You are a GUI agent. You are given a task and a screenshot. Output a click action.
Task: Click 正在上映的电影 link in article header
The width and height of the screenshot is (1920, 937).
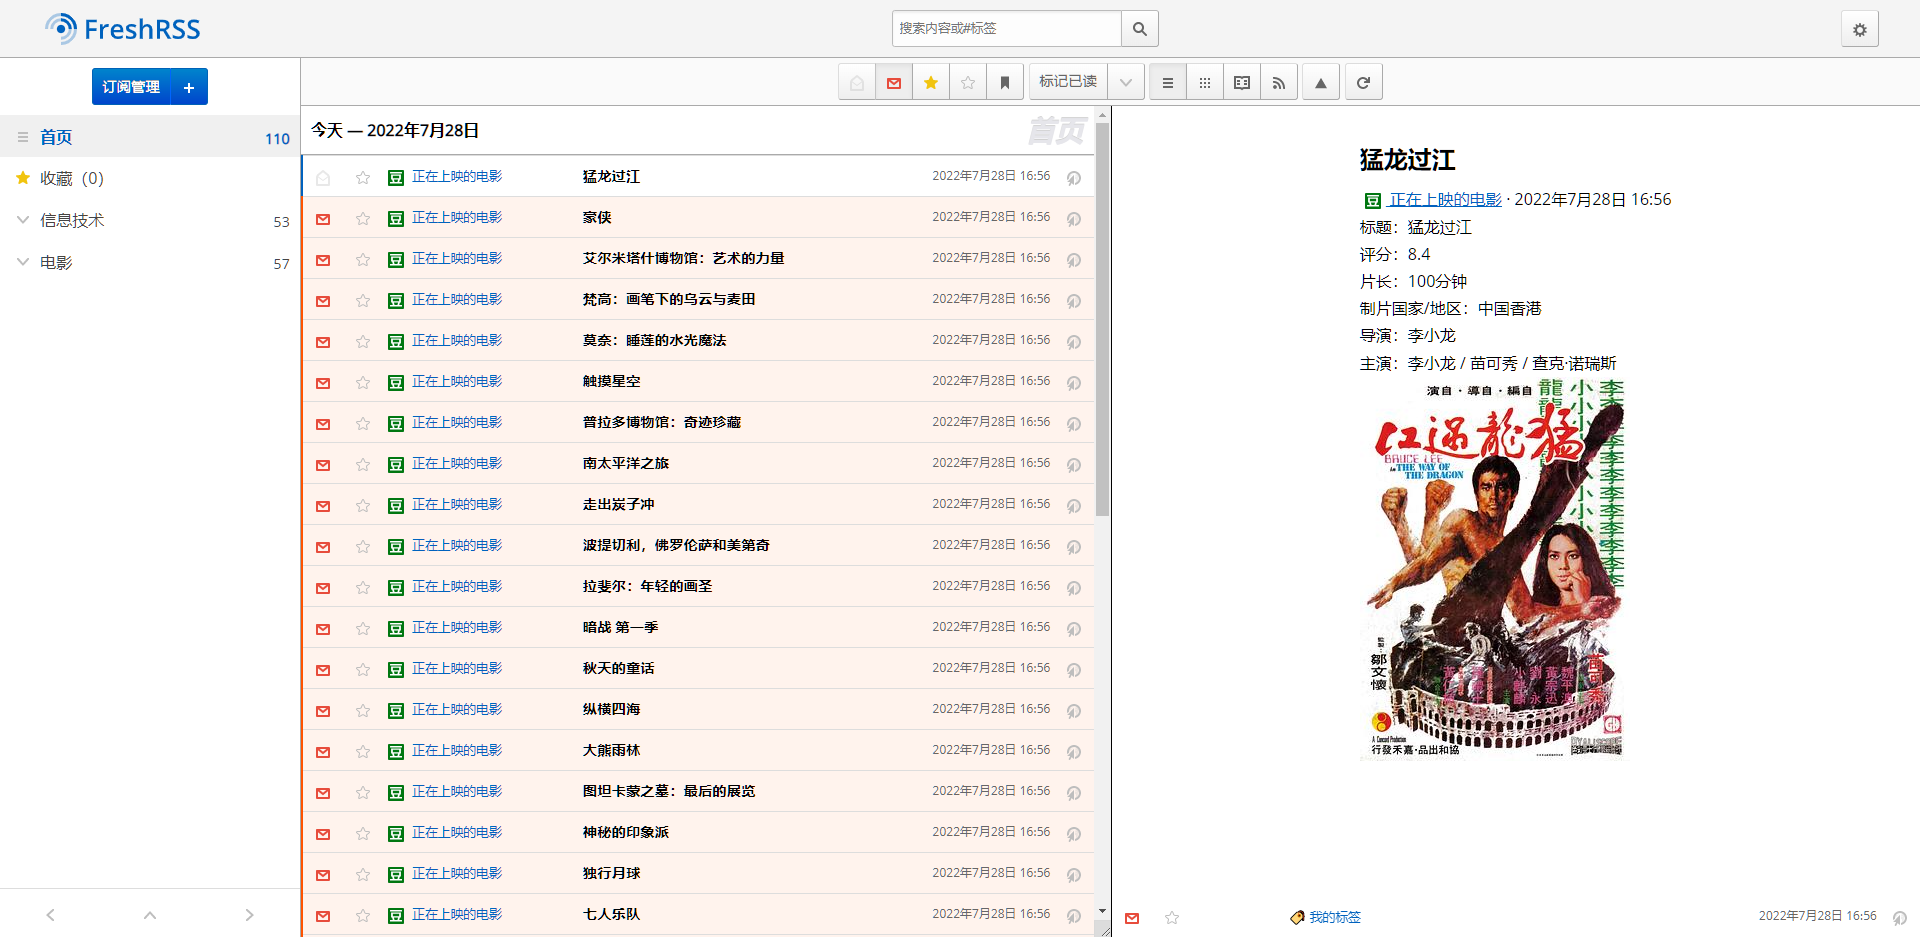coord(1445,200)
